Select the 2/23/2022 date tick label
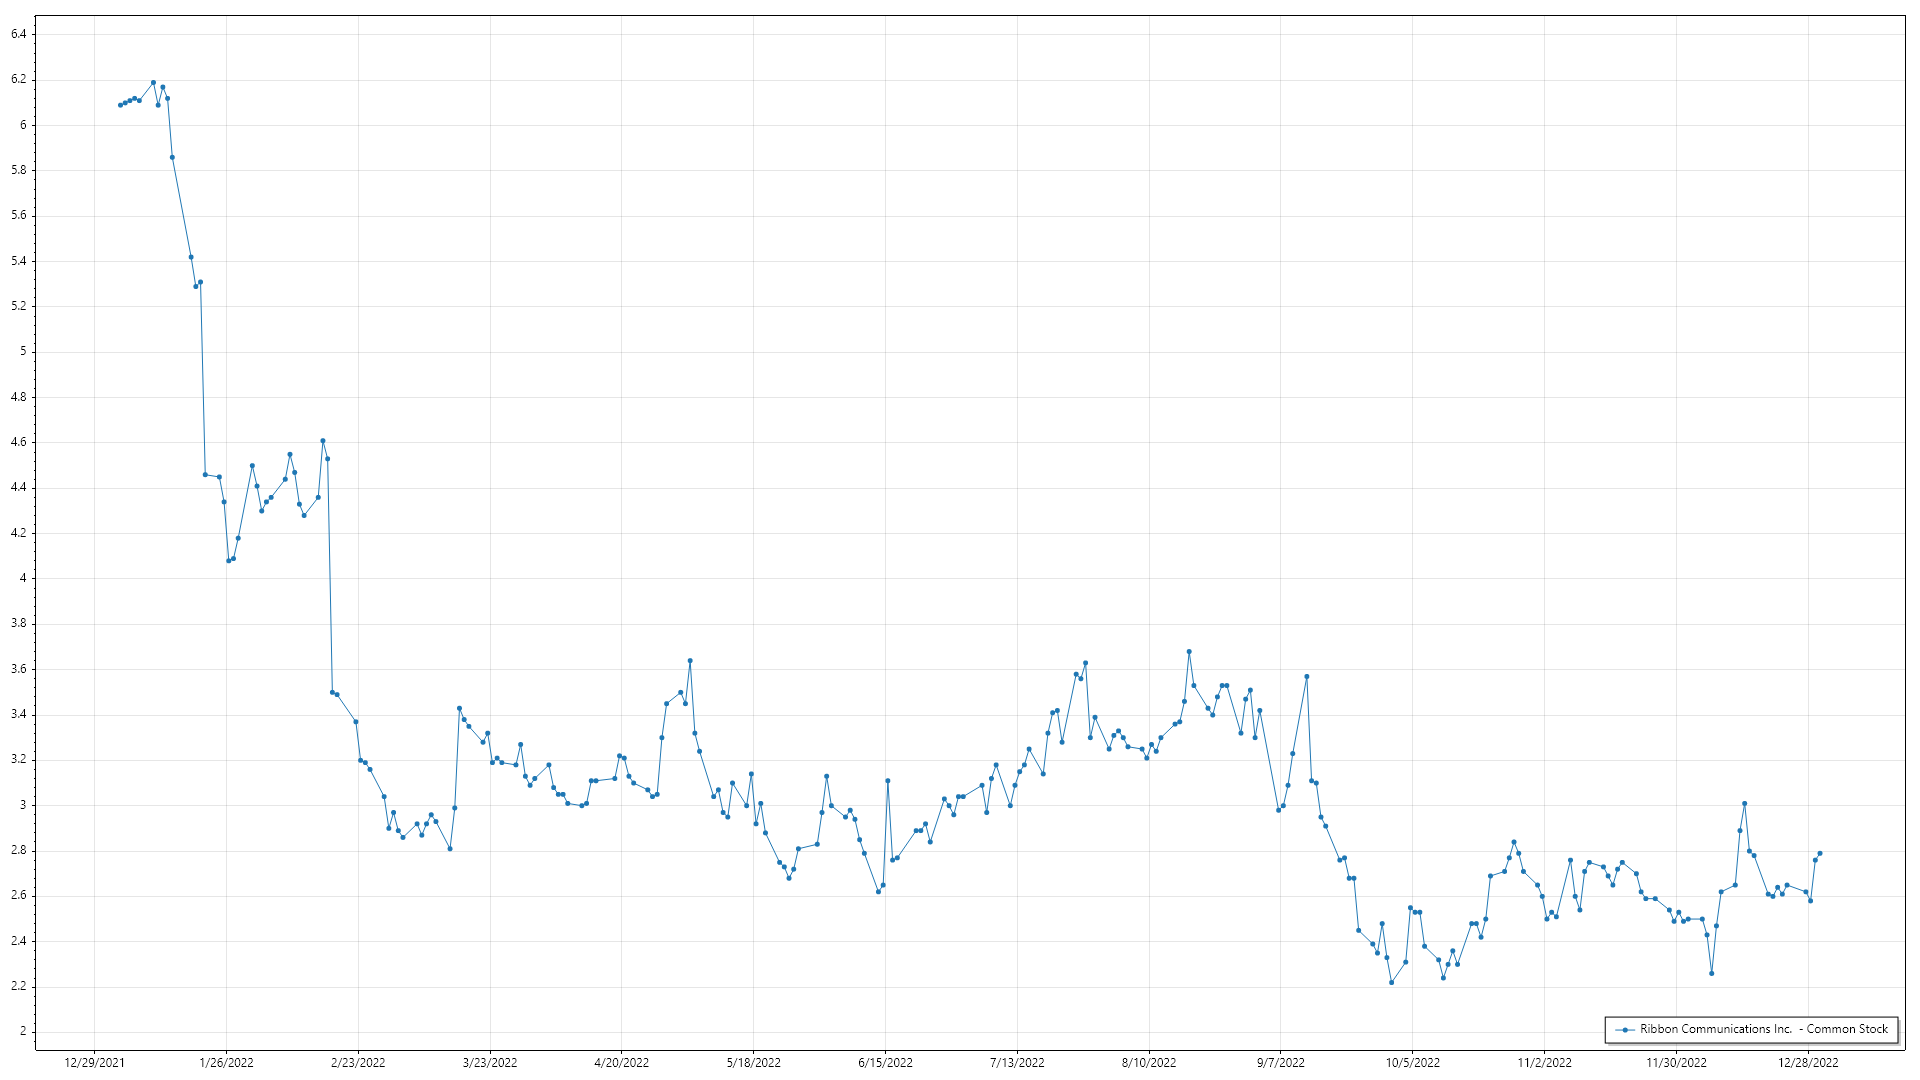This screenshot has height=1080, width=1920. [358, 1063]
